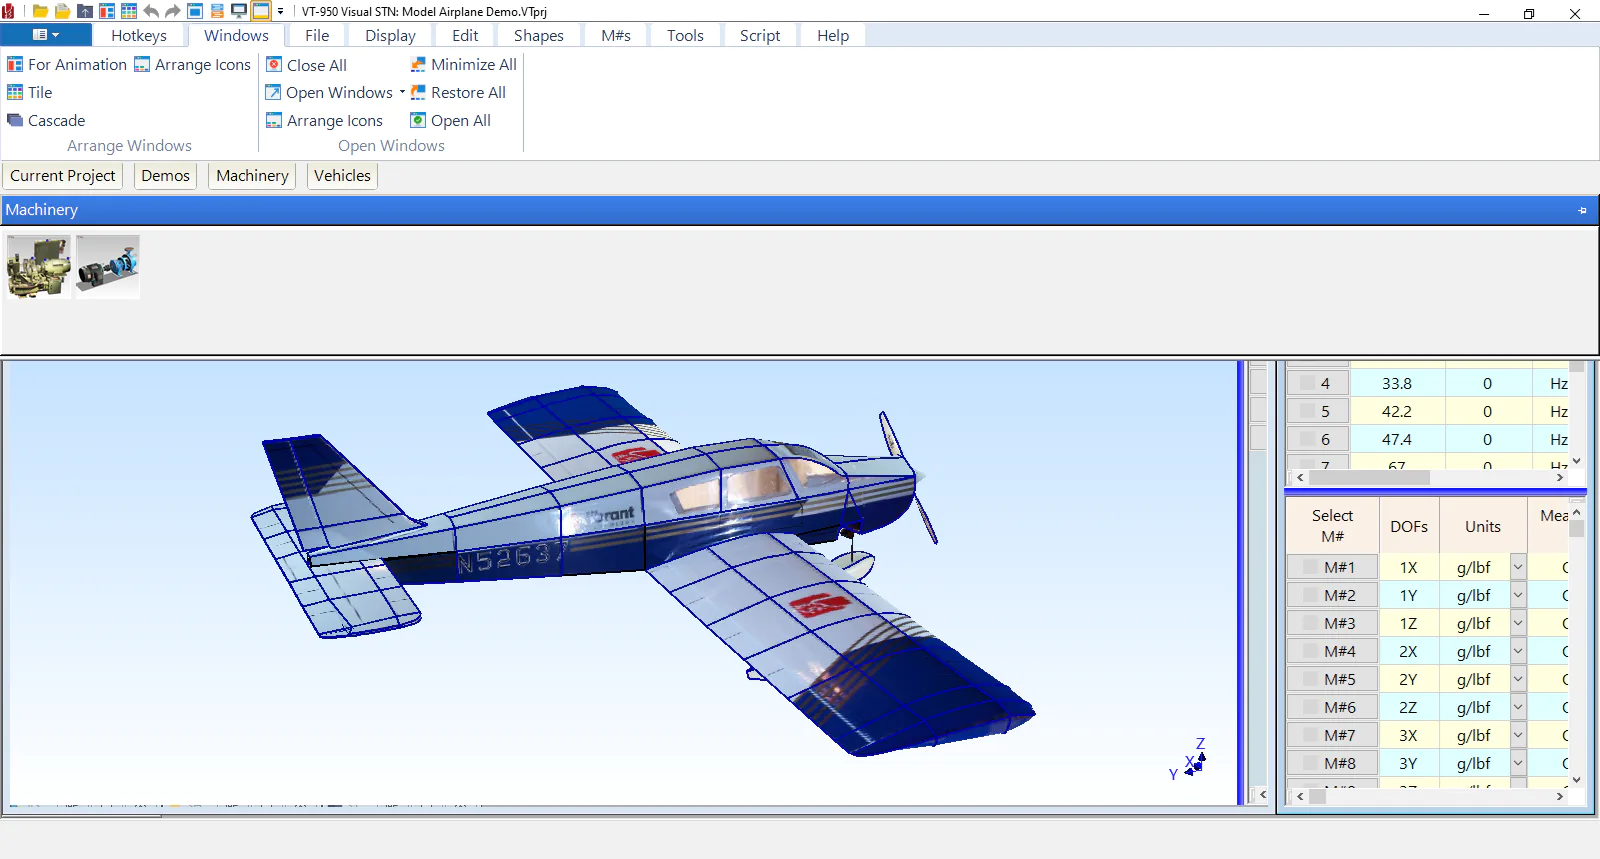Click the monitor display icon in quick access toolbar
This screenshot has width=1600, height=859.
(239, 11)
